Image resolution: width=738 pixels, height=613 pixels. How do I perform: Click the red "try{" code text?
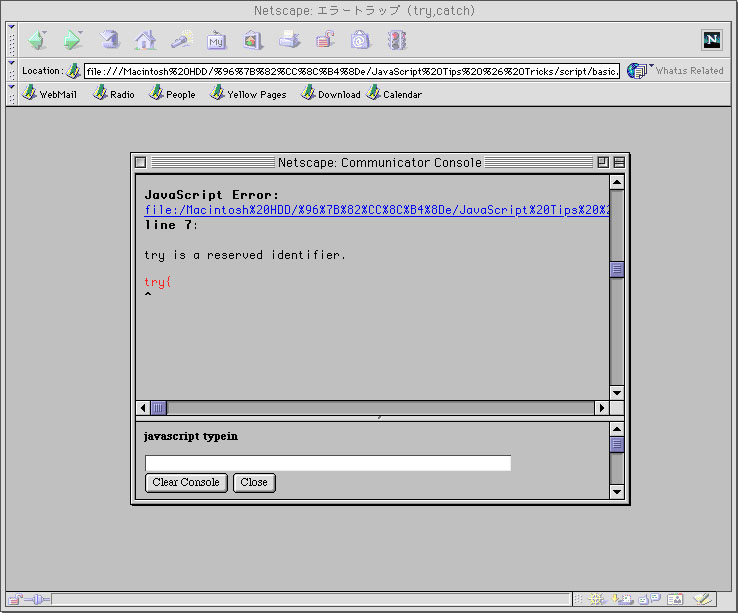158,282
